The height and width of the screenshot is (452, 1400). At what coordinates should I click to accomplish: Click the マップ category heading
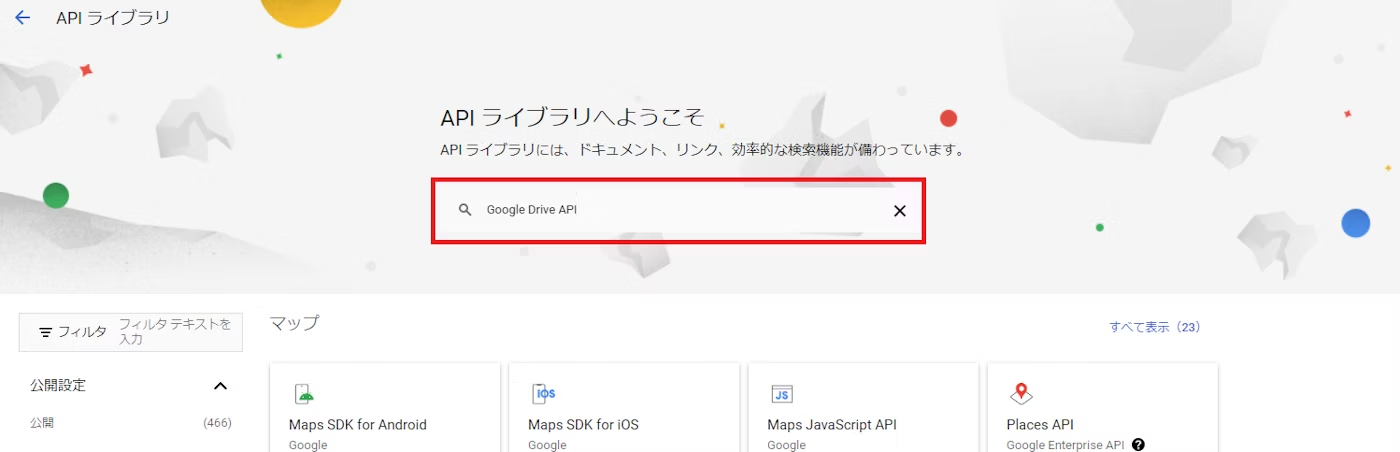tap(294, 323)
